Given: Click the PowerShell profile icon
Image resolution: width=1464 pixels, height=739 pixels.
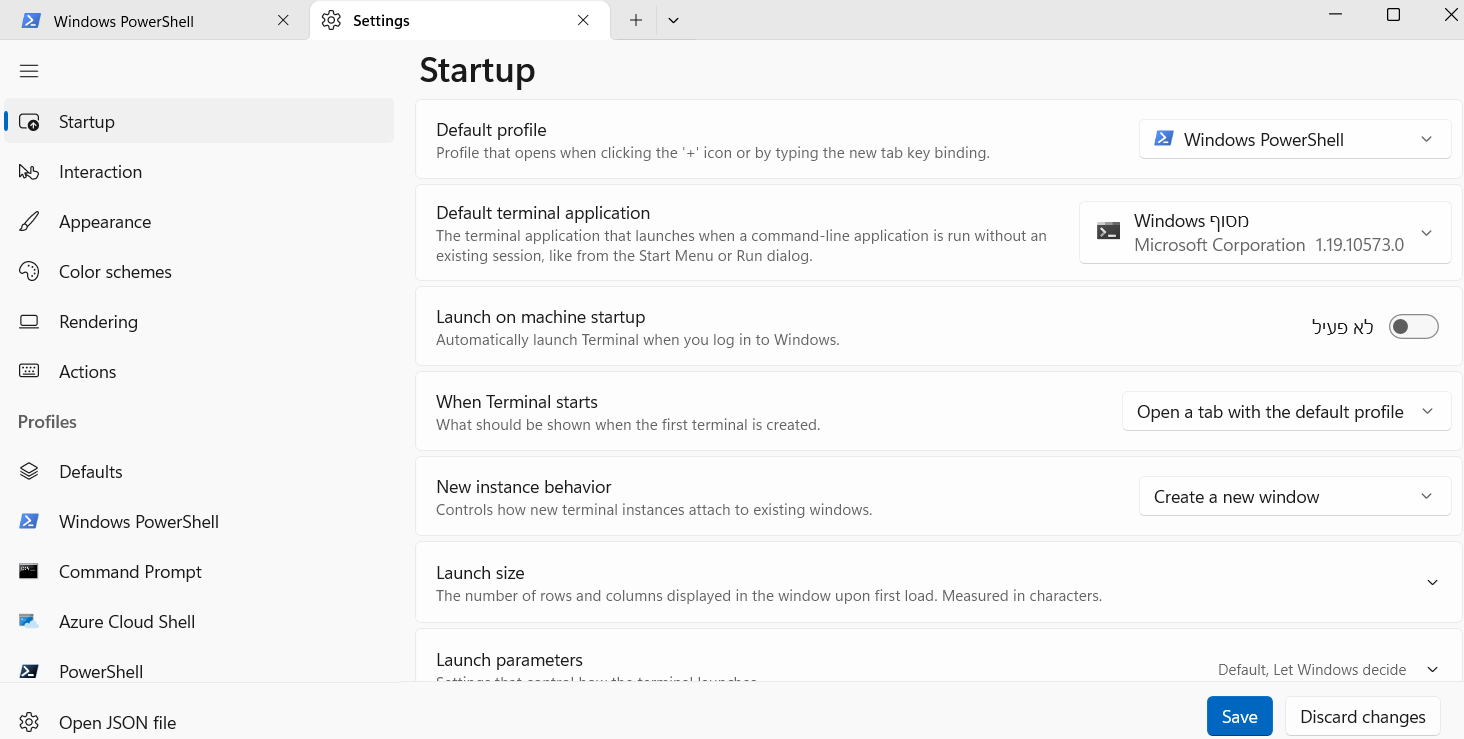Looking at the screenshot, I should (x=29, y=672).
